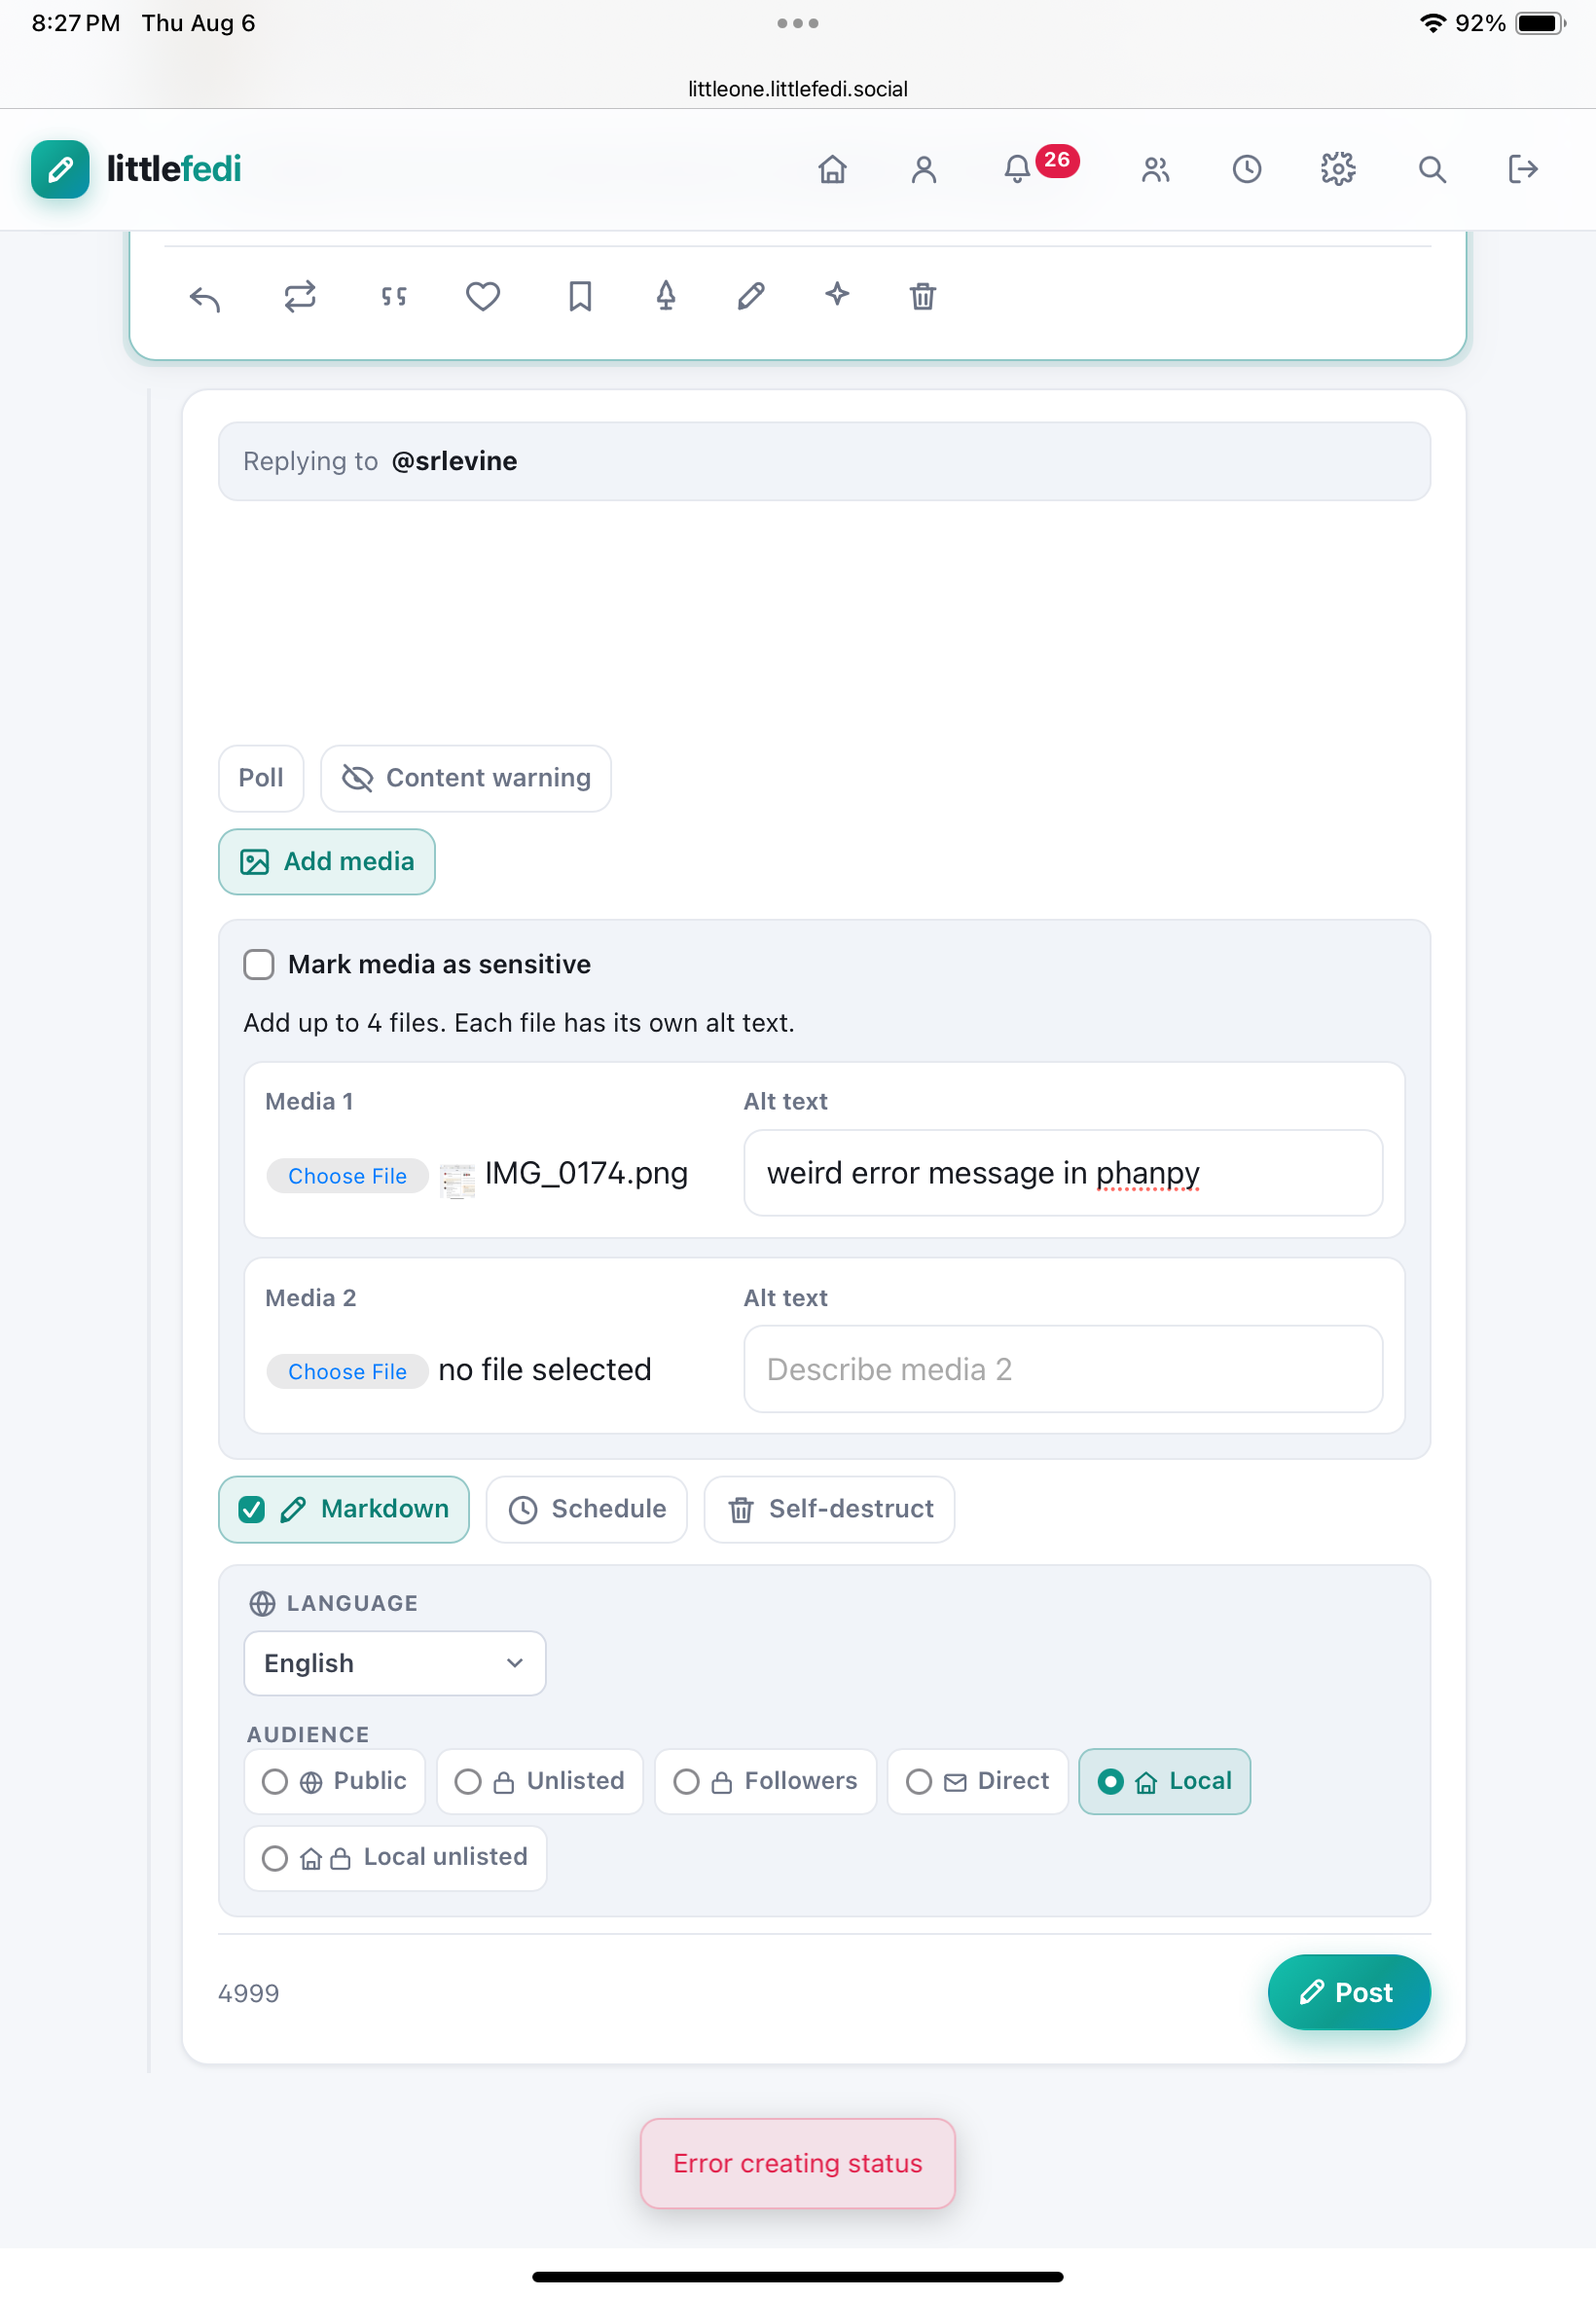The image size is (1596, 2297).
Task: Click the pencil edit icon on post
Action: pos(751,297)
